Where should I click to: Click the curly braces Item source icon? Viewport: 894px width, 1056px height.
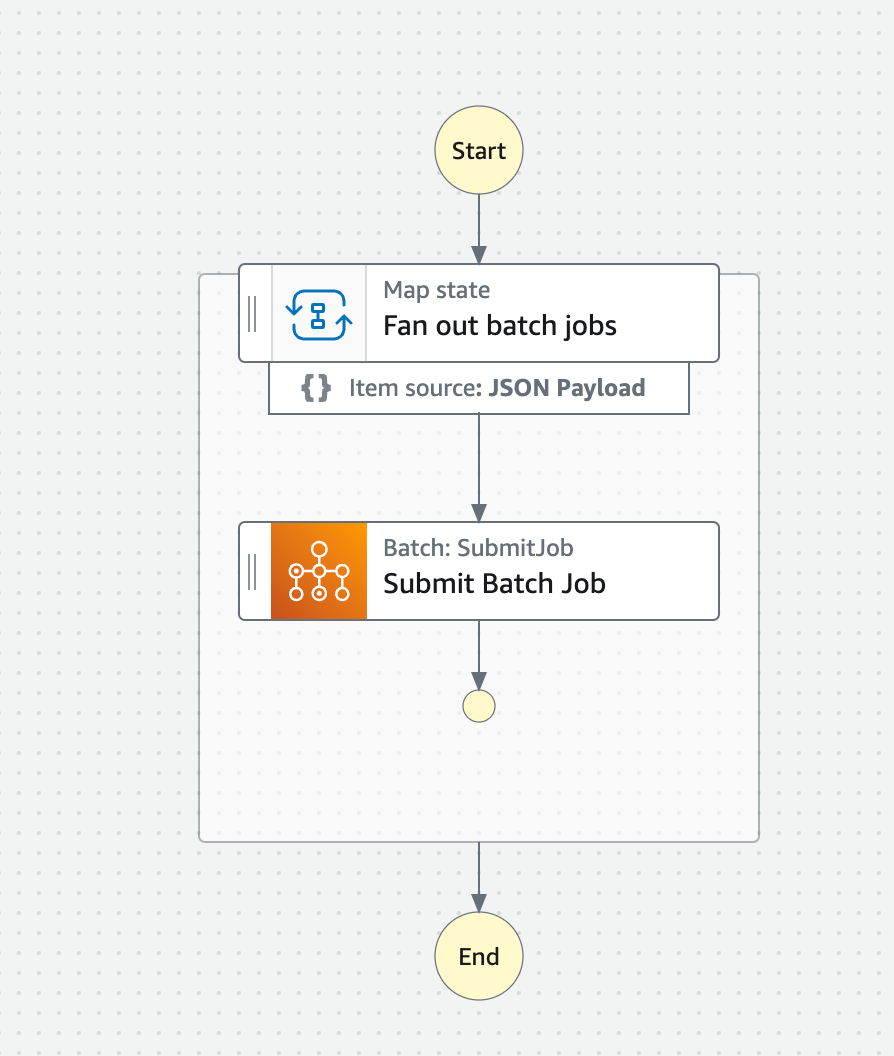coord(315,388)
